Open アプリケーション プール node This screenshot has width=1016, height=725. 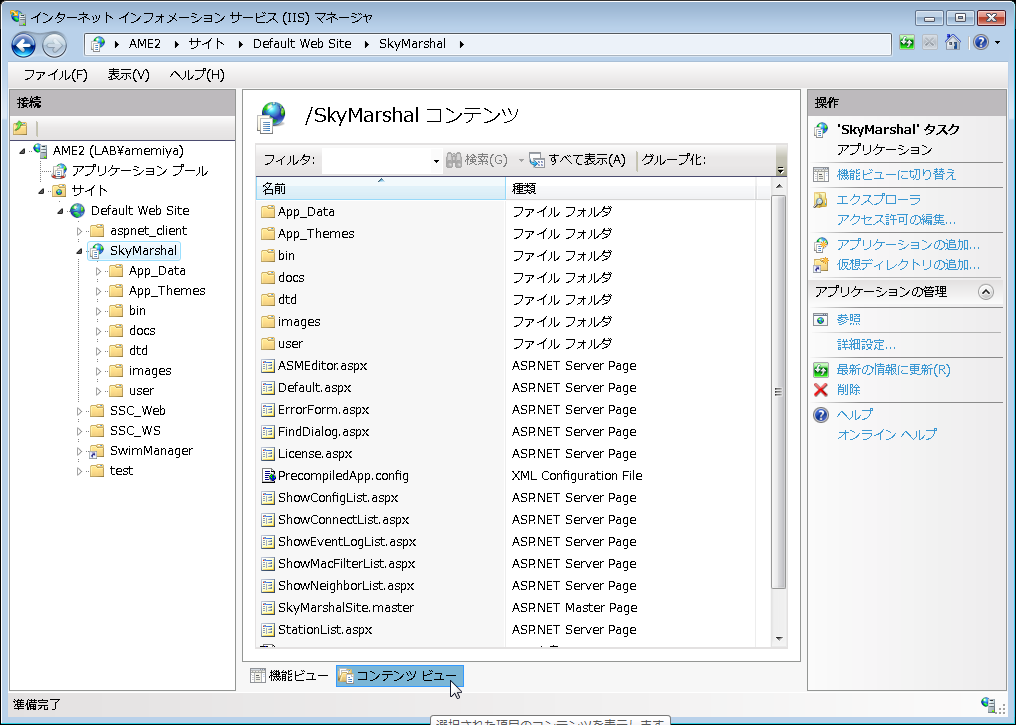(139, 170)
